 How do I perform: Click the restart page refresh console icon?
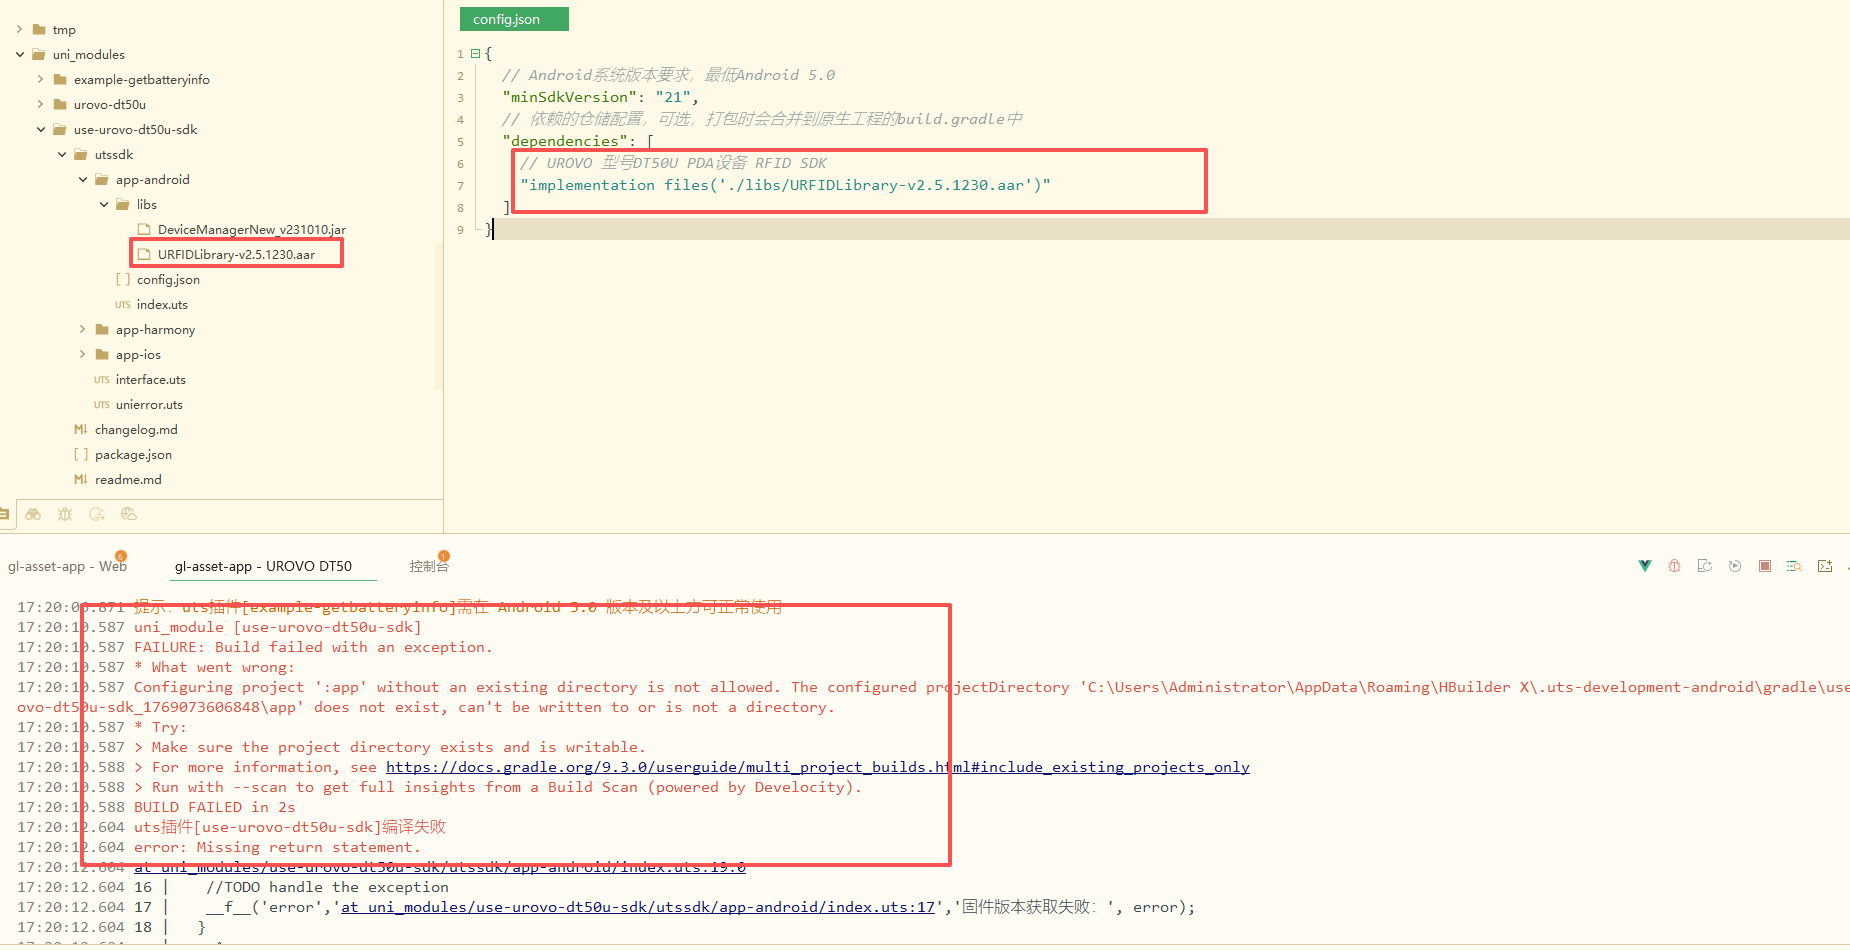1705,566
